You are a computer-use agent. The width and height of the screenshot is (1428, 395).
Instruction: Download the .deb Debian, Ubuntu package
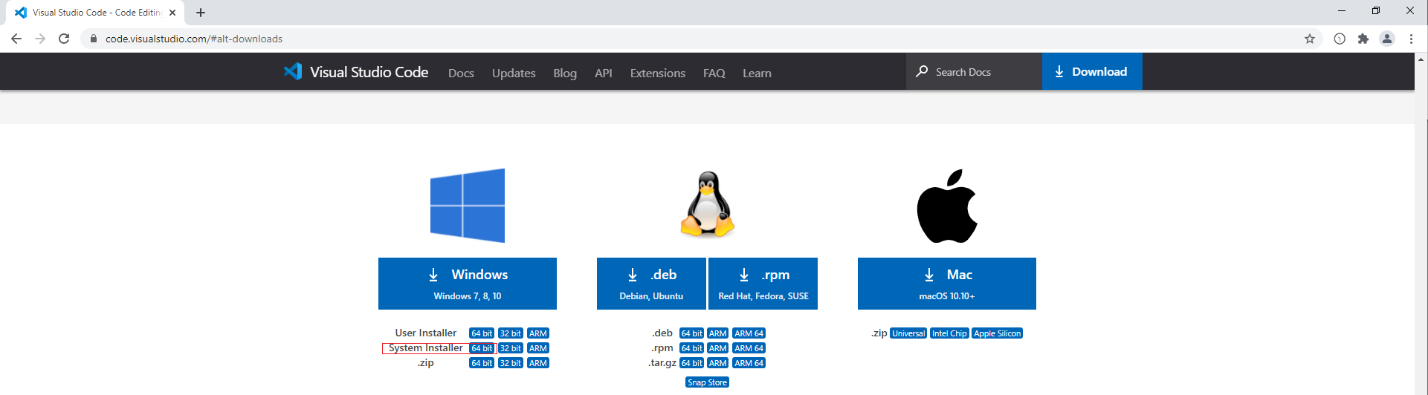pos(651,284)
